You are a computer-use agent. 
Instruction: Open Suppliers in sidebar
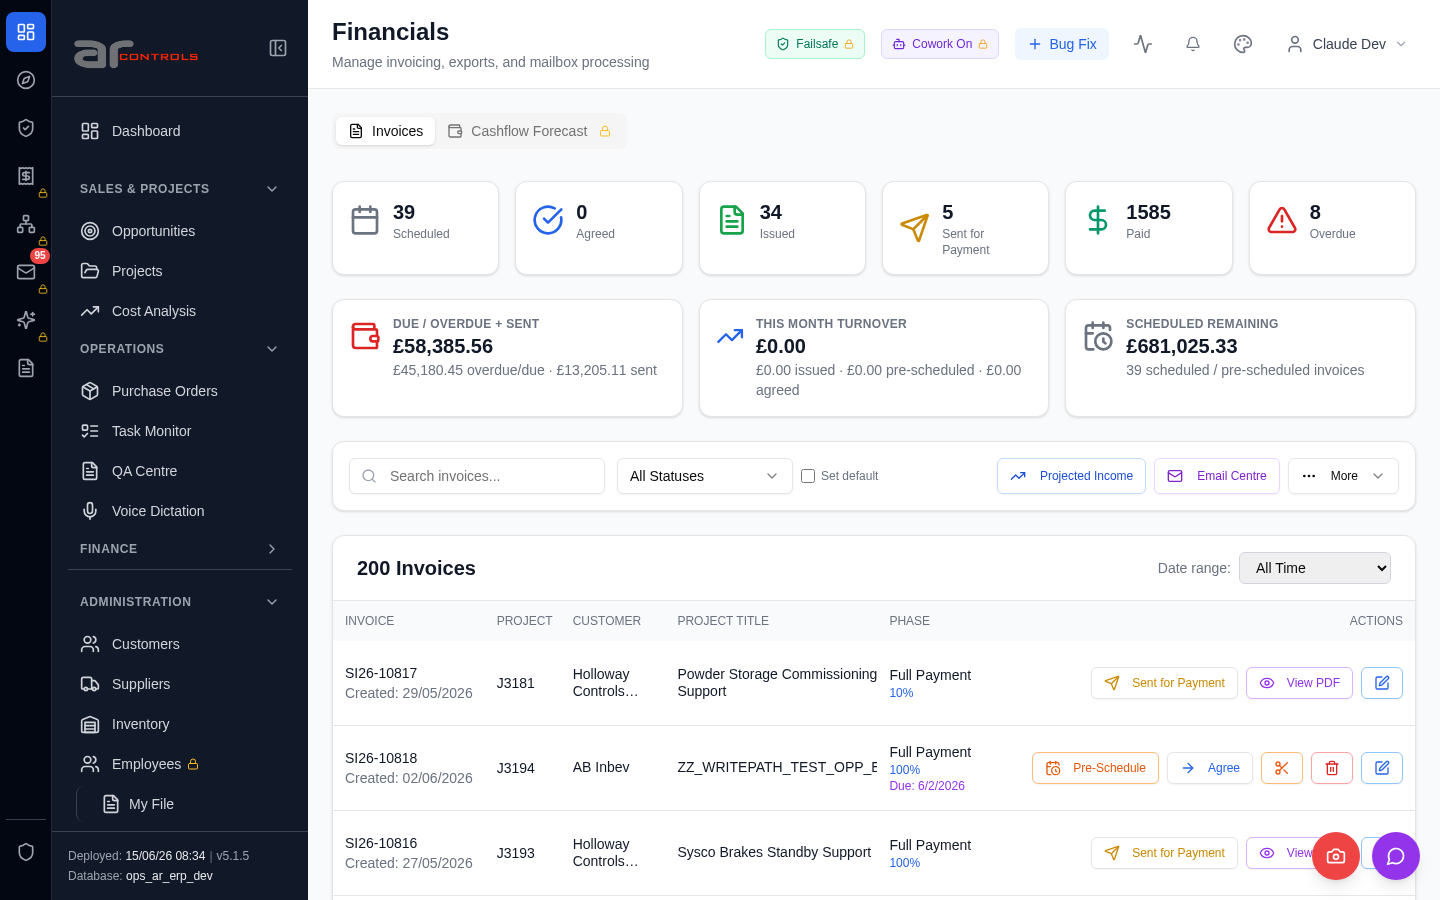click(x=180, y=684)
